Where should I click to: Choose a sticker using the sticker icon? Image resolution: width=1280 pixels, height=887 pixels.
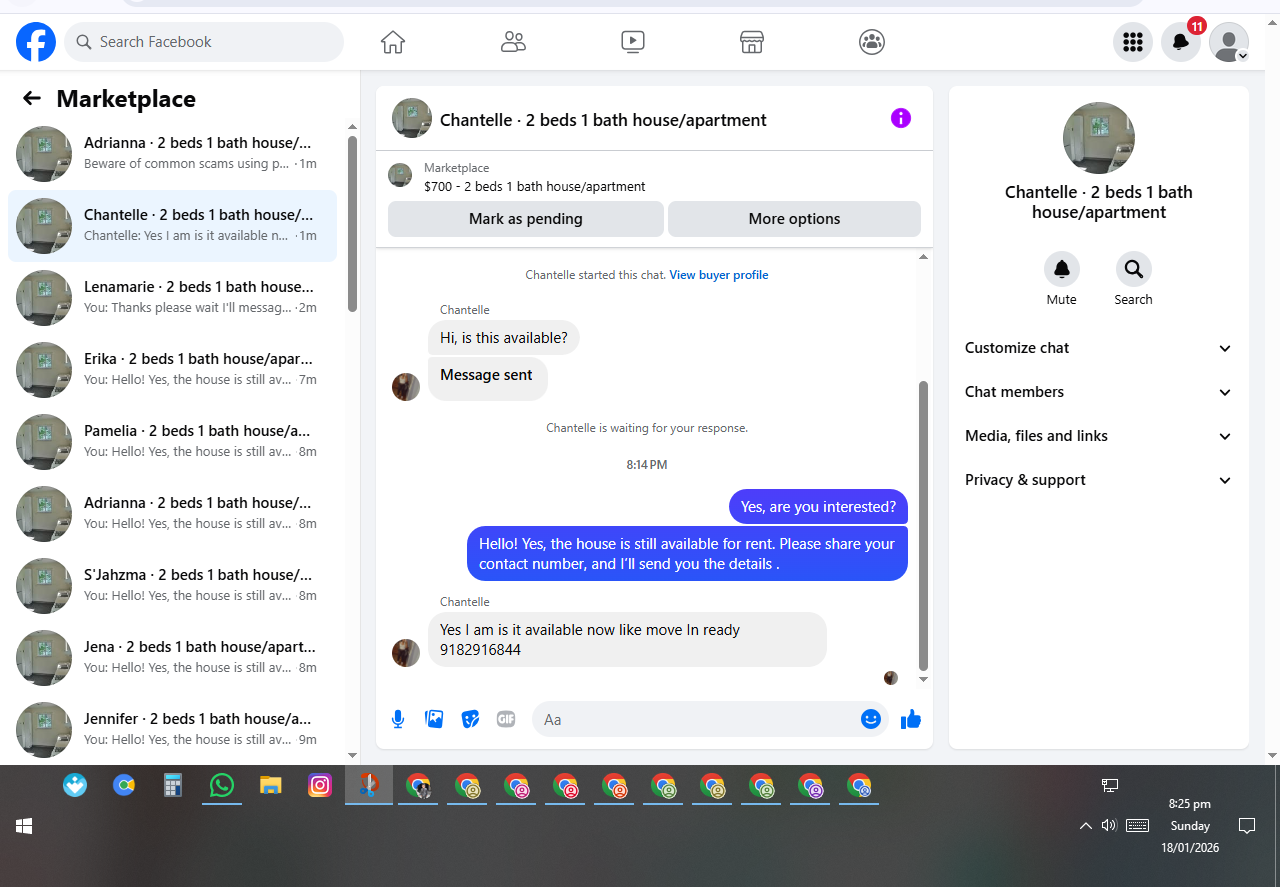(x=470, y=719)
